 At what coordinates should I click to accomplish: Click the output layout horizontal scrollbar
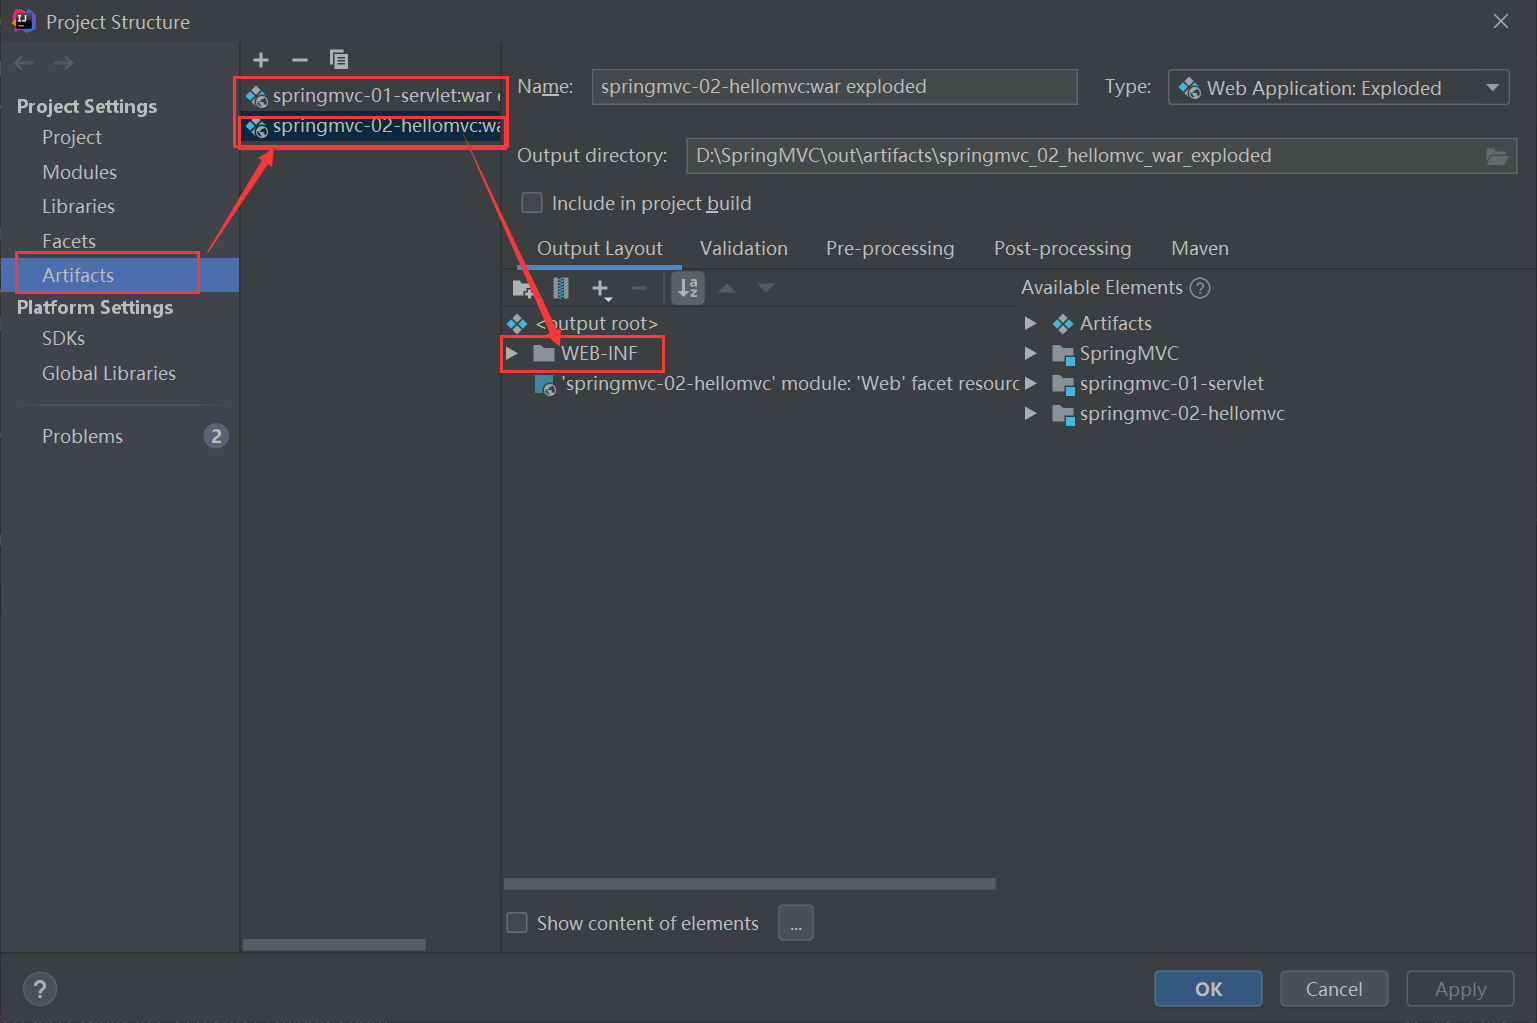[750, 884]
